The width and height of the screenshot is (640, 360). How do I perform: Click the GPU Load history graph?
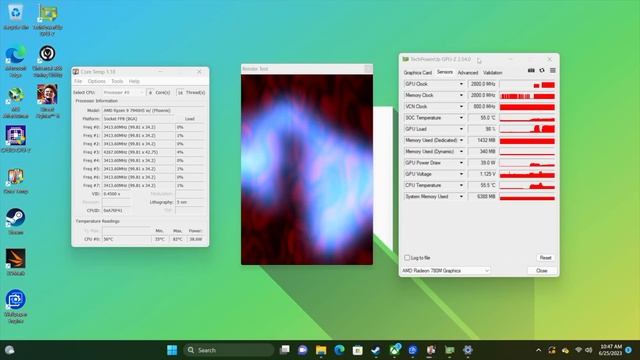click(x=527, y=129)
